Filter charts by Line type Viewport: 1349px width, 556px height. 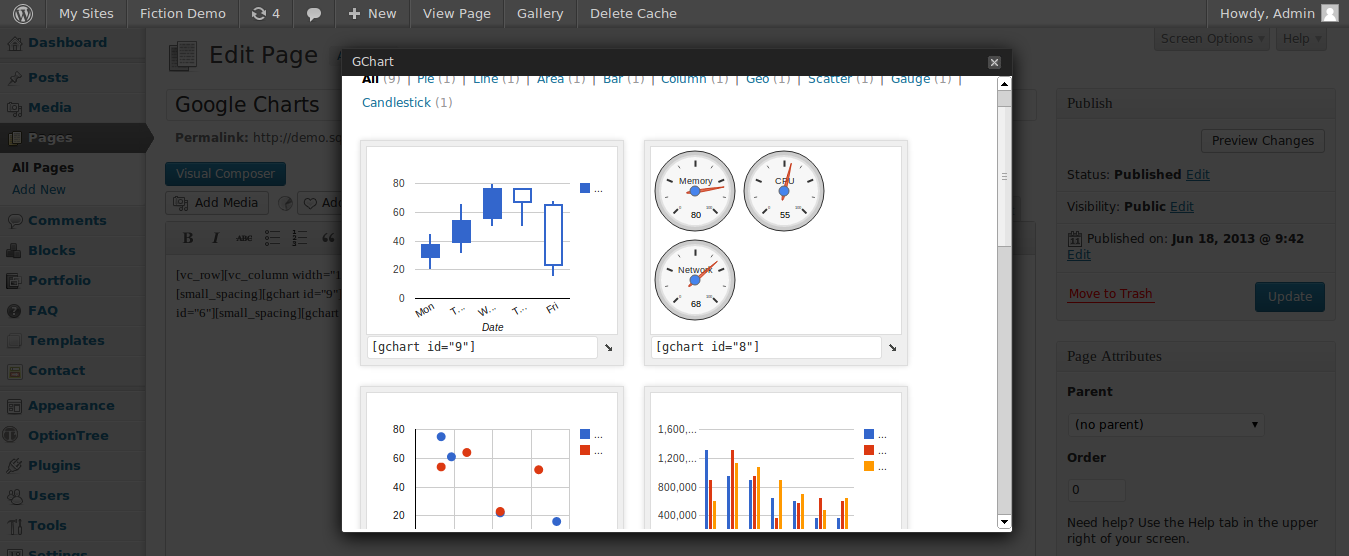tap(485, 79)
